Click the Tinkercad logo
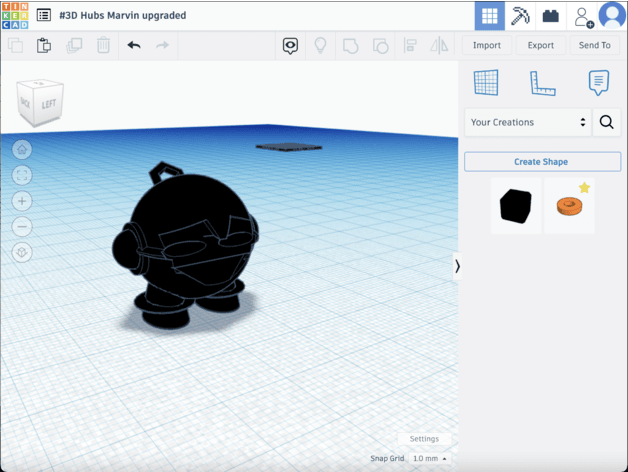 tap(15, 16)
